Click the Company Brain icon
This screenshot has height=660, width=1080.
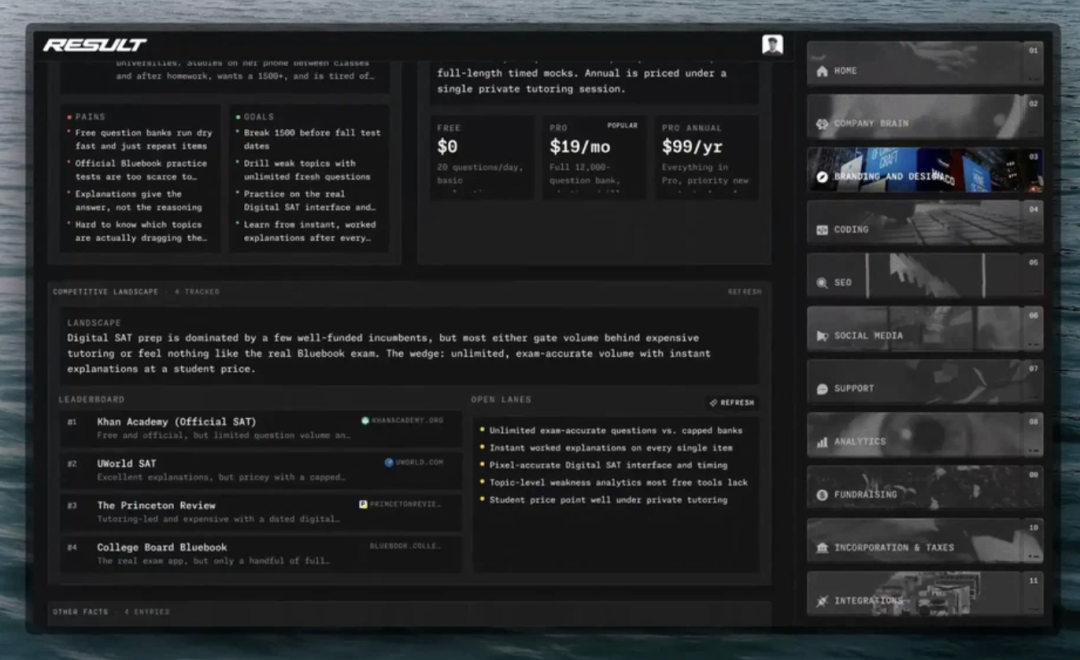coord(822,124)
